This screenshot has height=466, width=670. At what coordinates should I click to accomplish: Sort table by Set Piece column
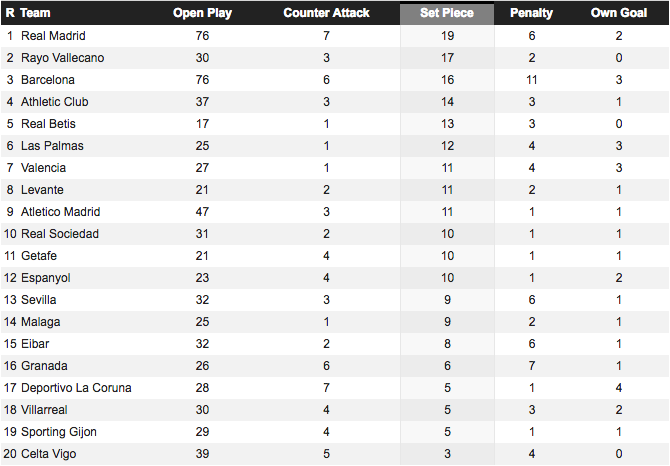(446, 13)
